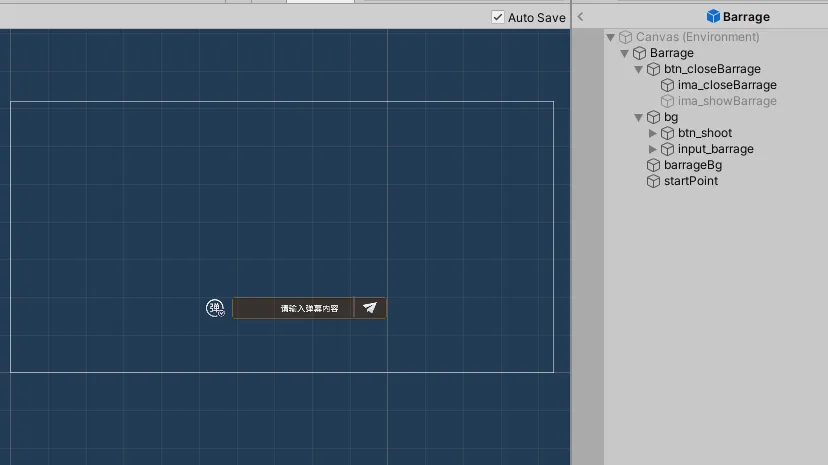Click the barrage toggle icon in scene

pyautogui.click(x=215, y=308)
